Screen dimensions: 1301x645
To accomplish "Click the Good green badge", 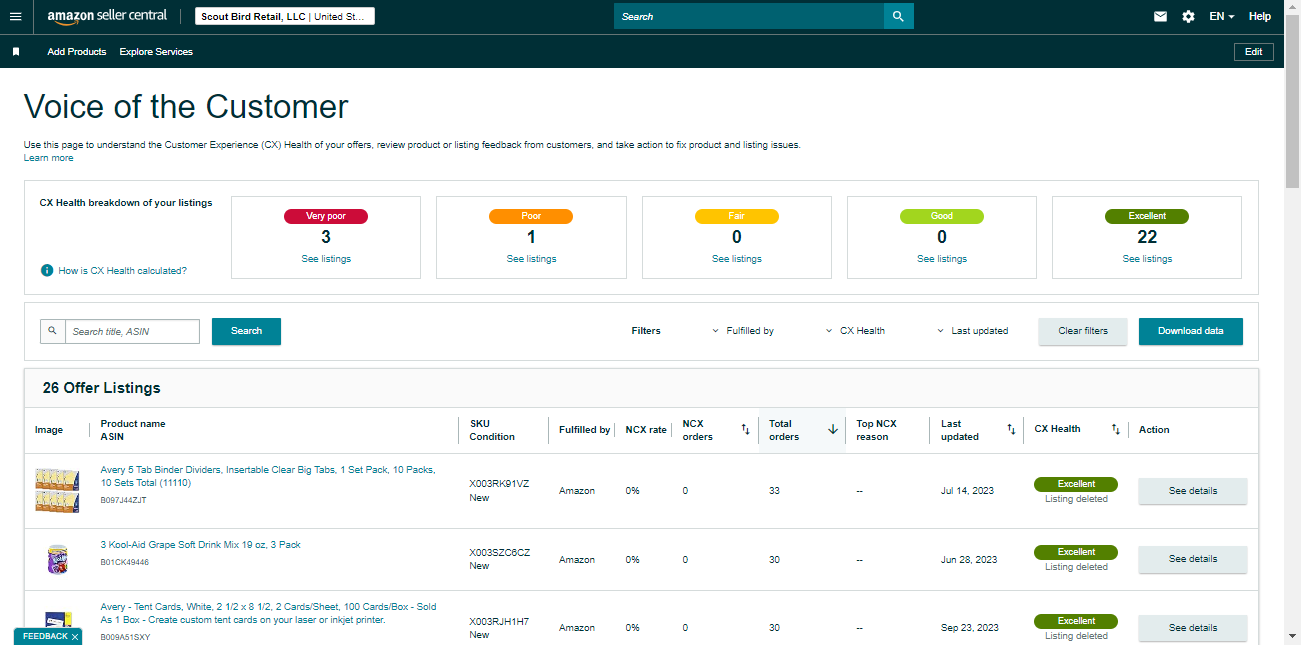I will 942,216.
